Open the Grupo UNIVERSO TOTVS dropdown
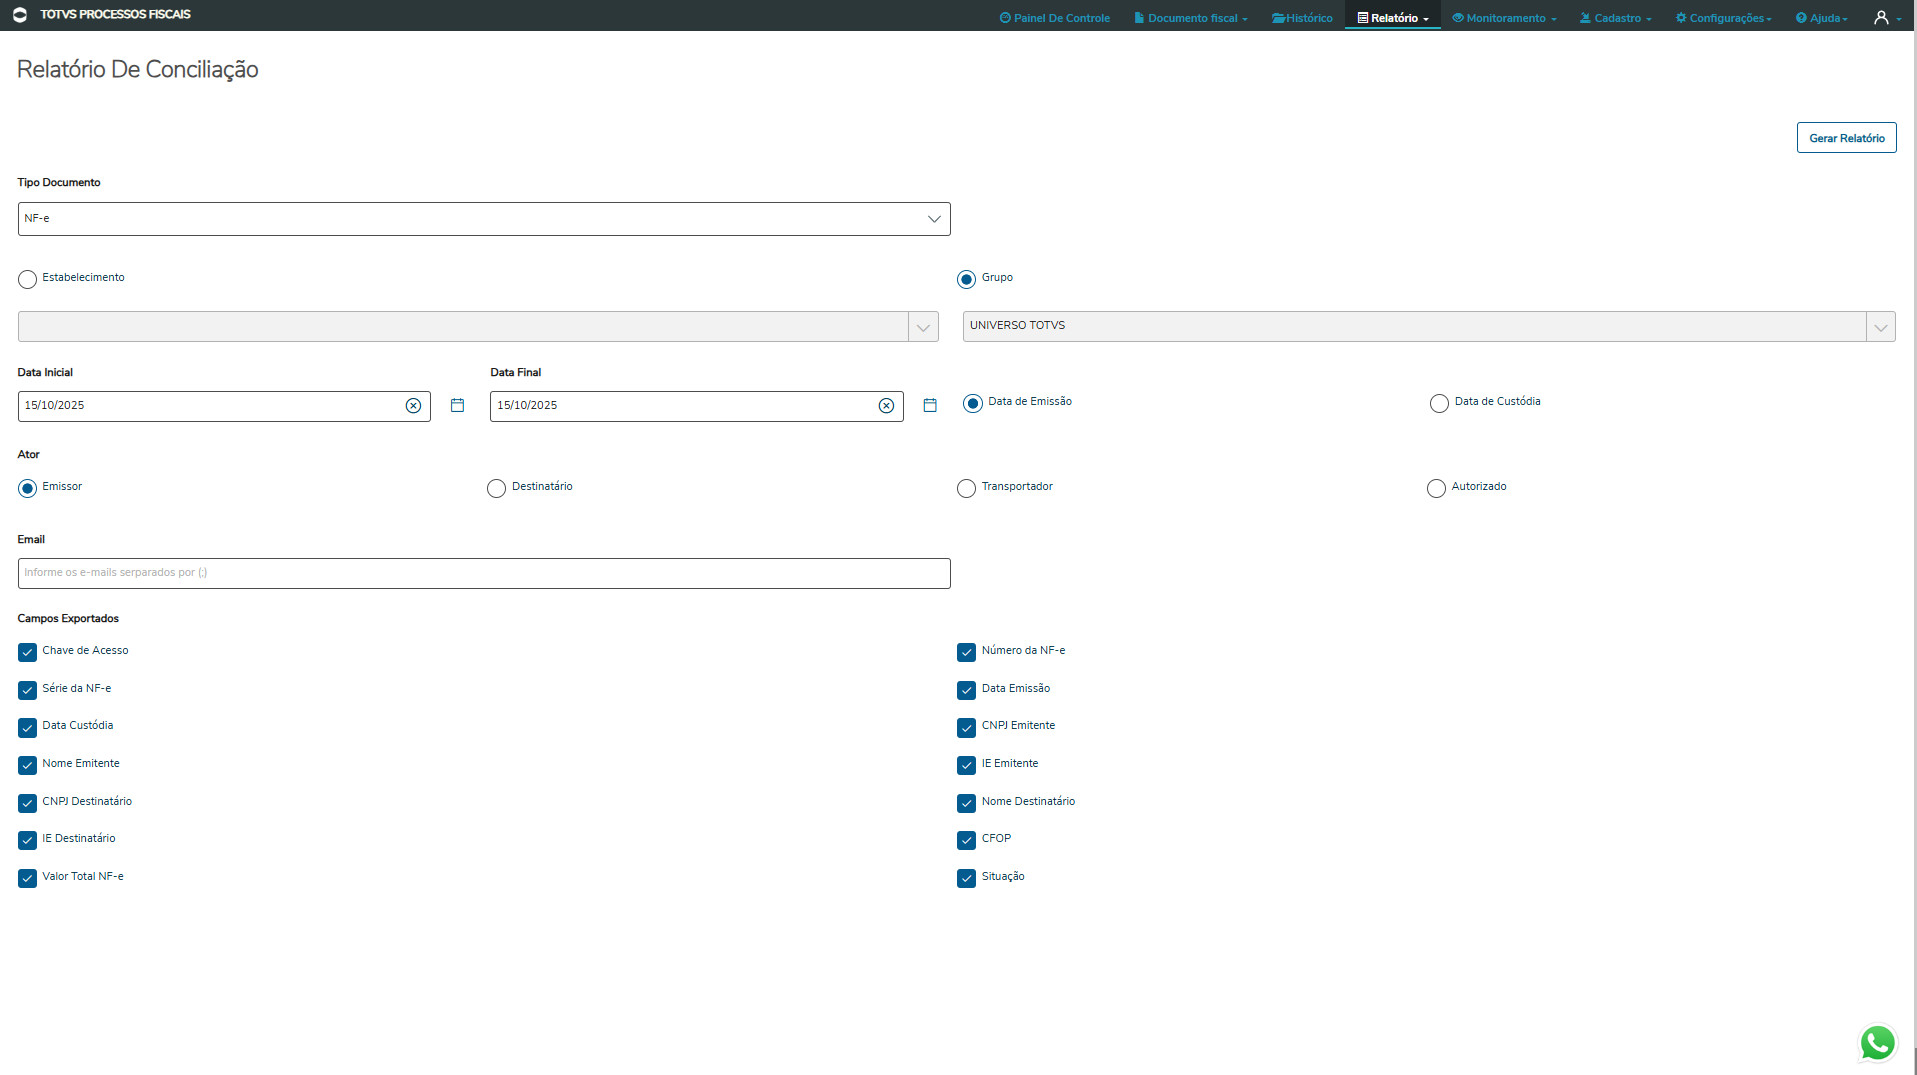1917x1075 pixels. click(1880, 327)
